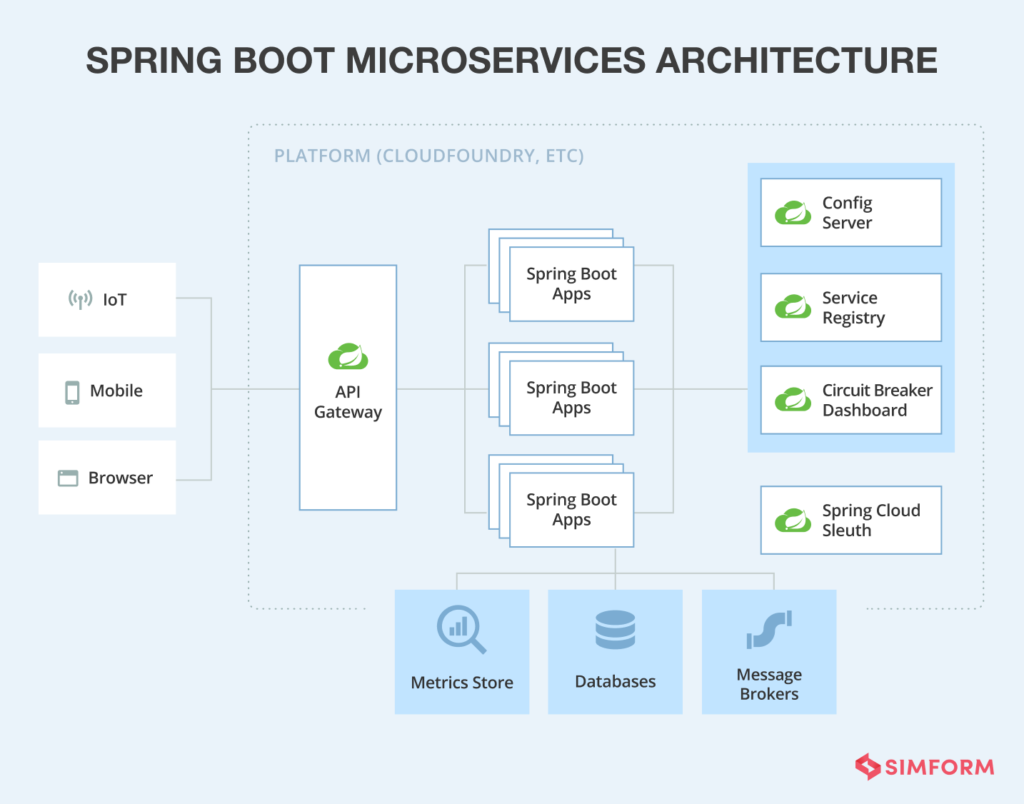Click the Spring Cloud Sleuth box
The height and width of the screenshot is (804, 1024).
point(850,520)
